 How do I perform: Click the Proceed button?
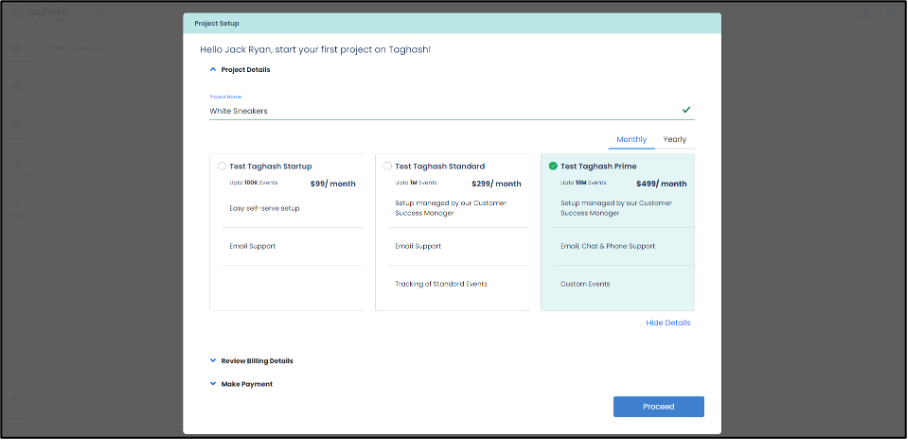(x=658, y=406)
